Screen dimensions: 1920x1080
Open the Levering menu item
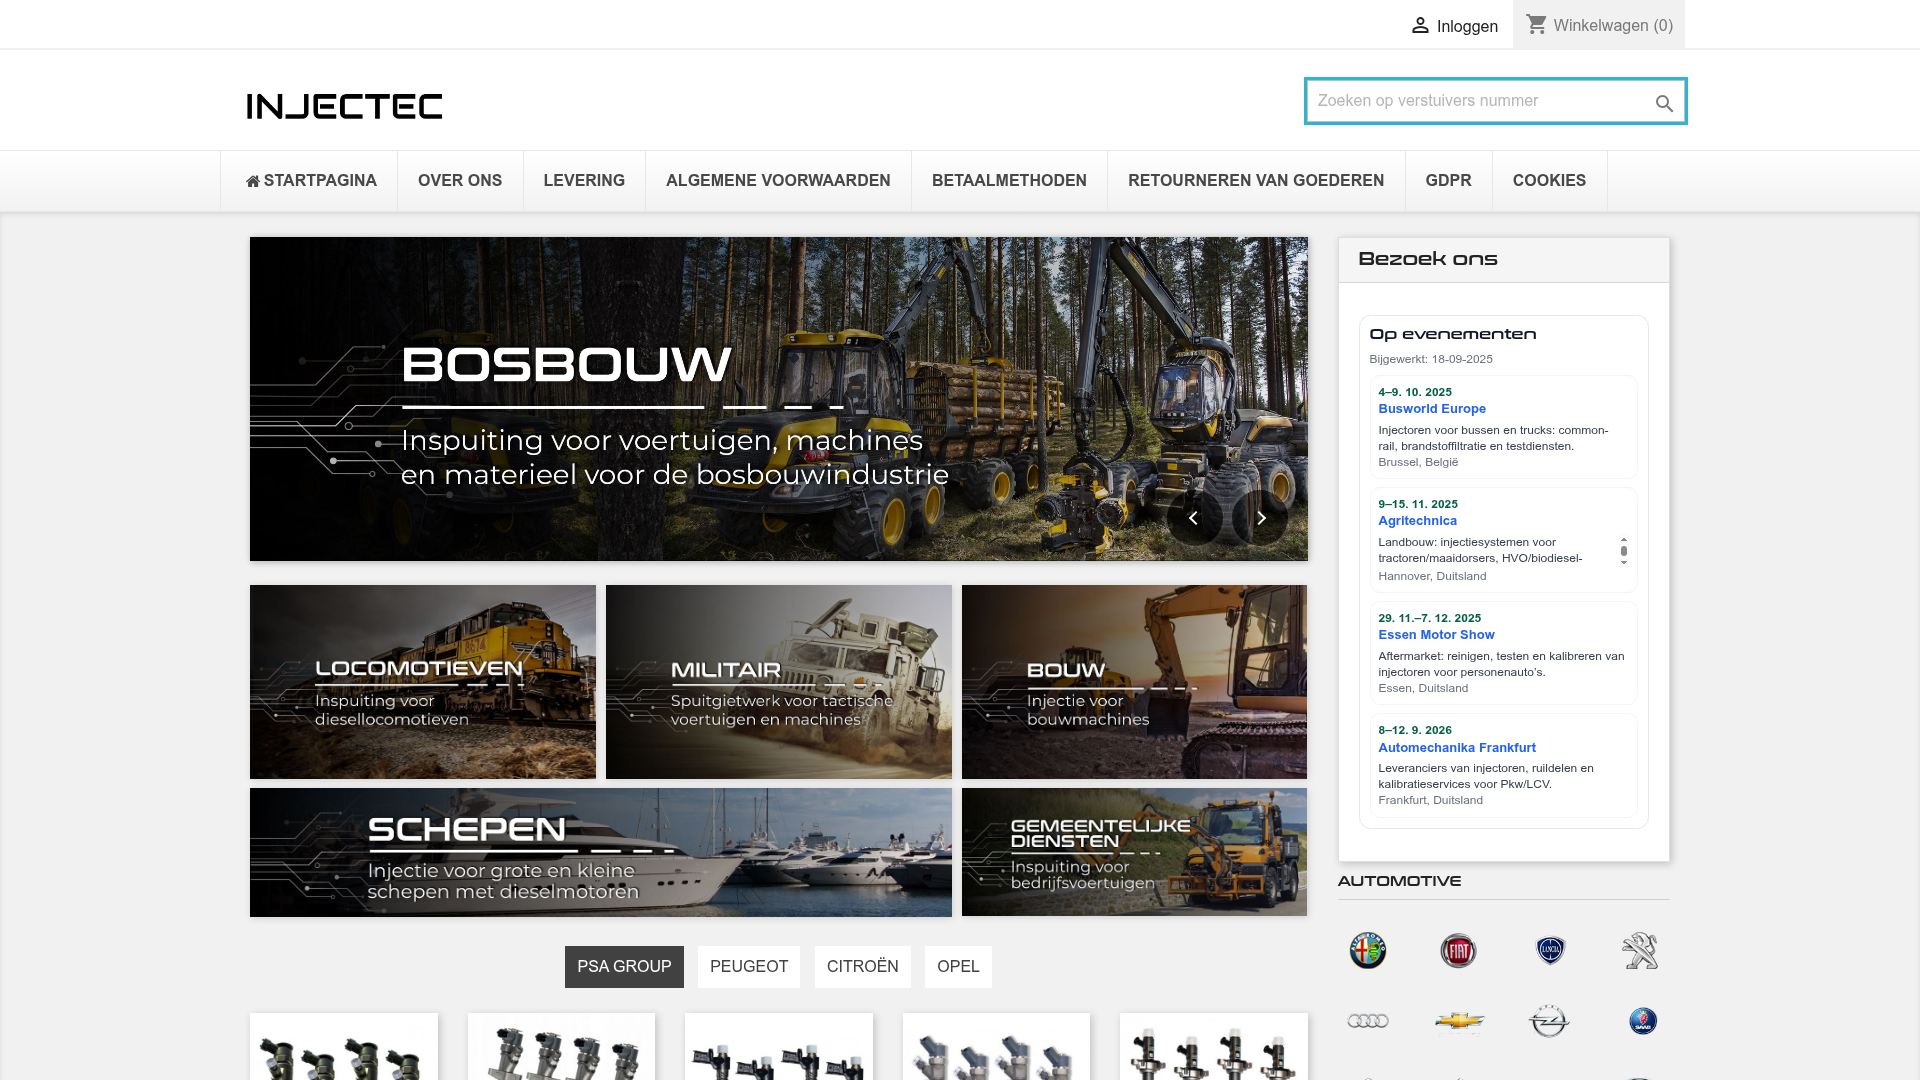coord(584,181)
